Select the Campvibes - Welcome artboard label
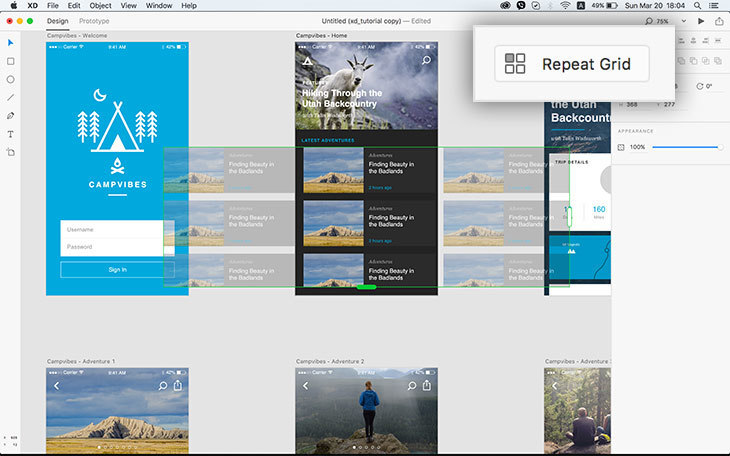Image resolution: width=730 pixels, height=456 pixels. tap(77, 35)
